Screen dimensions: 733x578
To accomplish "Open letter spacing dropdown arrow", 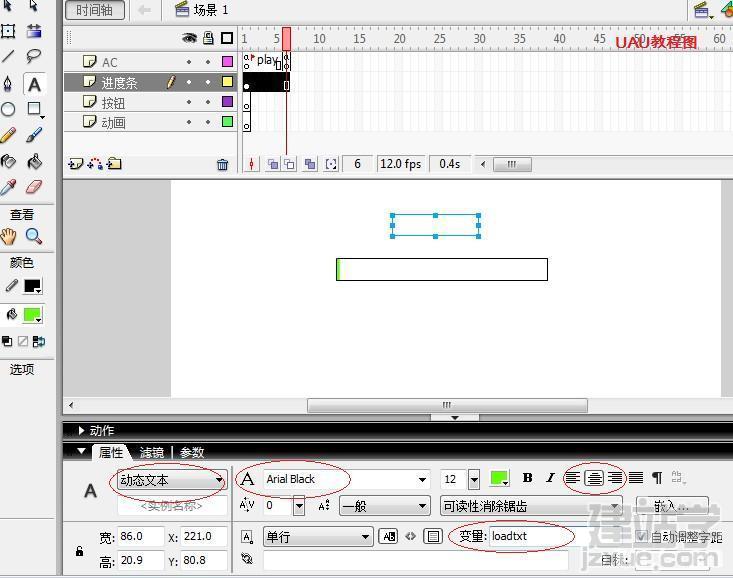I will point(299,506).
